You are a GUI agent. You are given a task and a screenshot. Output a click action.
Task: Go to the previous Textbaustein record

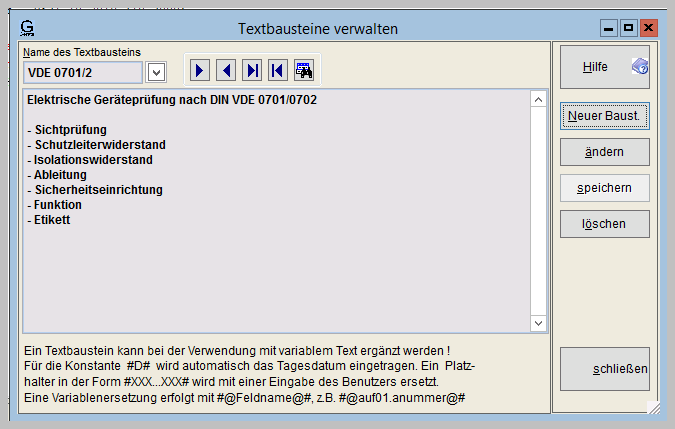click(x=226, y=70)
